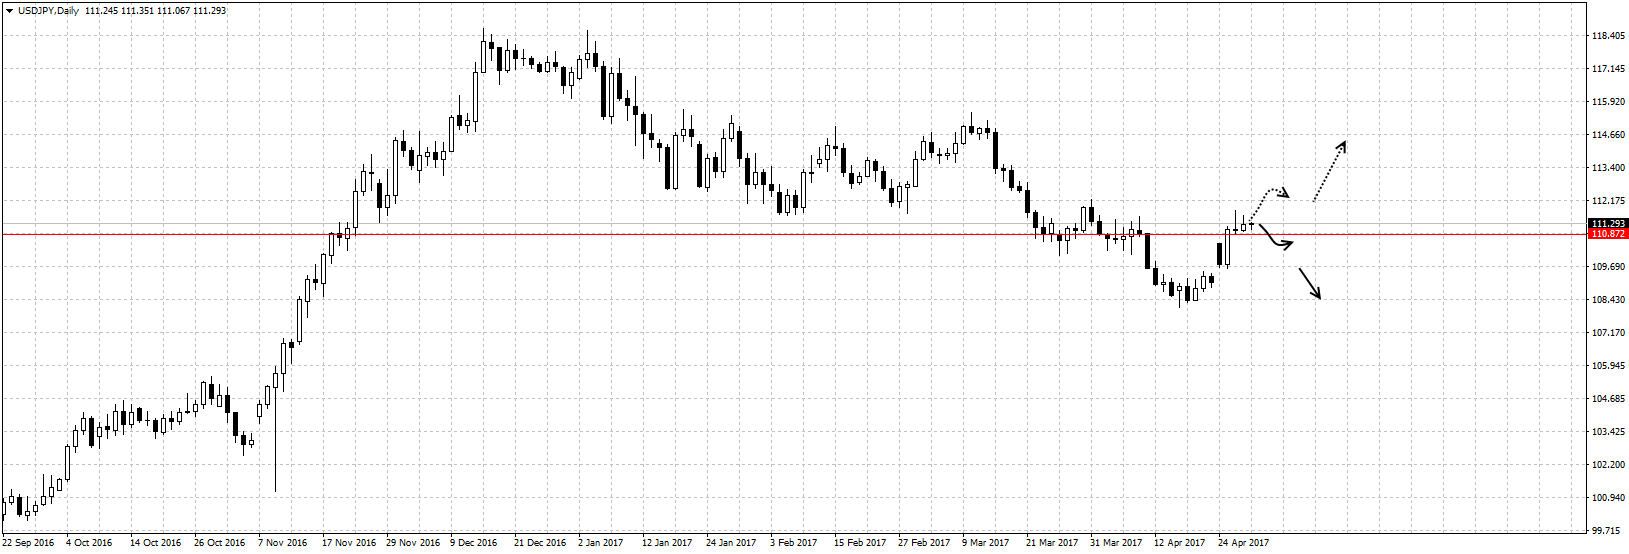Click the 99.715 price scale label
The height and width of the screenshot is (554, 1629).
pyautogui.click(x=1606, y=530)
